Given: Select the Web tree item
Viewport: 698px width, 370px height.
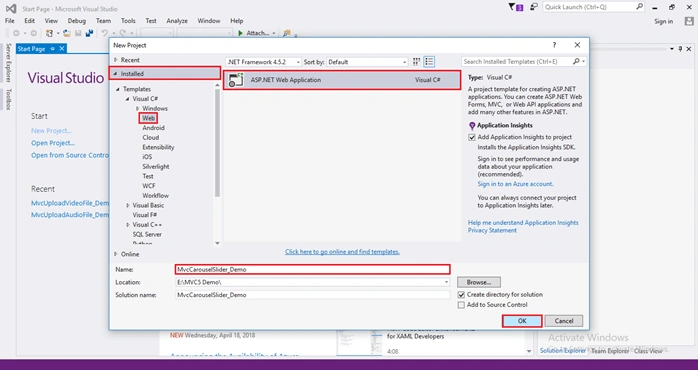Looking at the screenshot, I should click(x=148, y=118).
